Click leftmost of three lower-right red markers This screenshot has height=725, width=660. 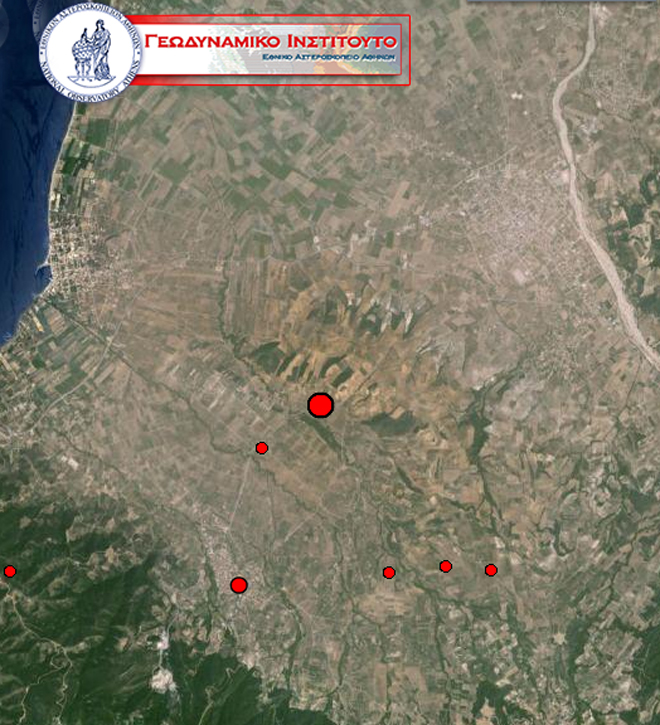[x=389, y=572]
